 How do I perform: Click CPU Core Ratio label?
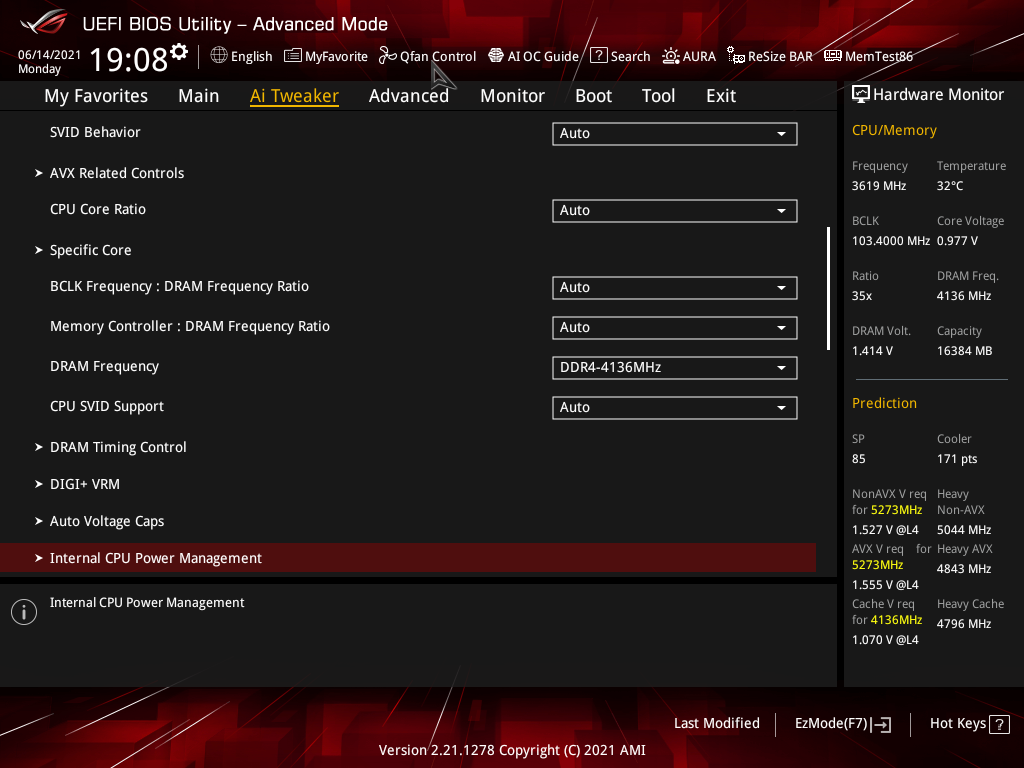tap(98, 210)
